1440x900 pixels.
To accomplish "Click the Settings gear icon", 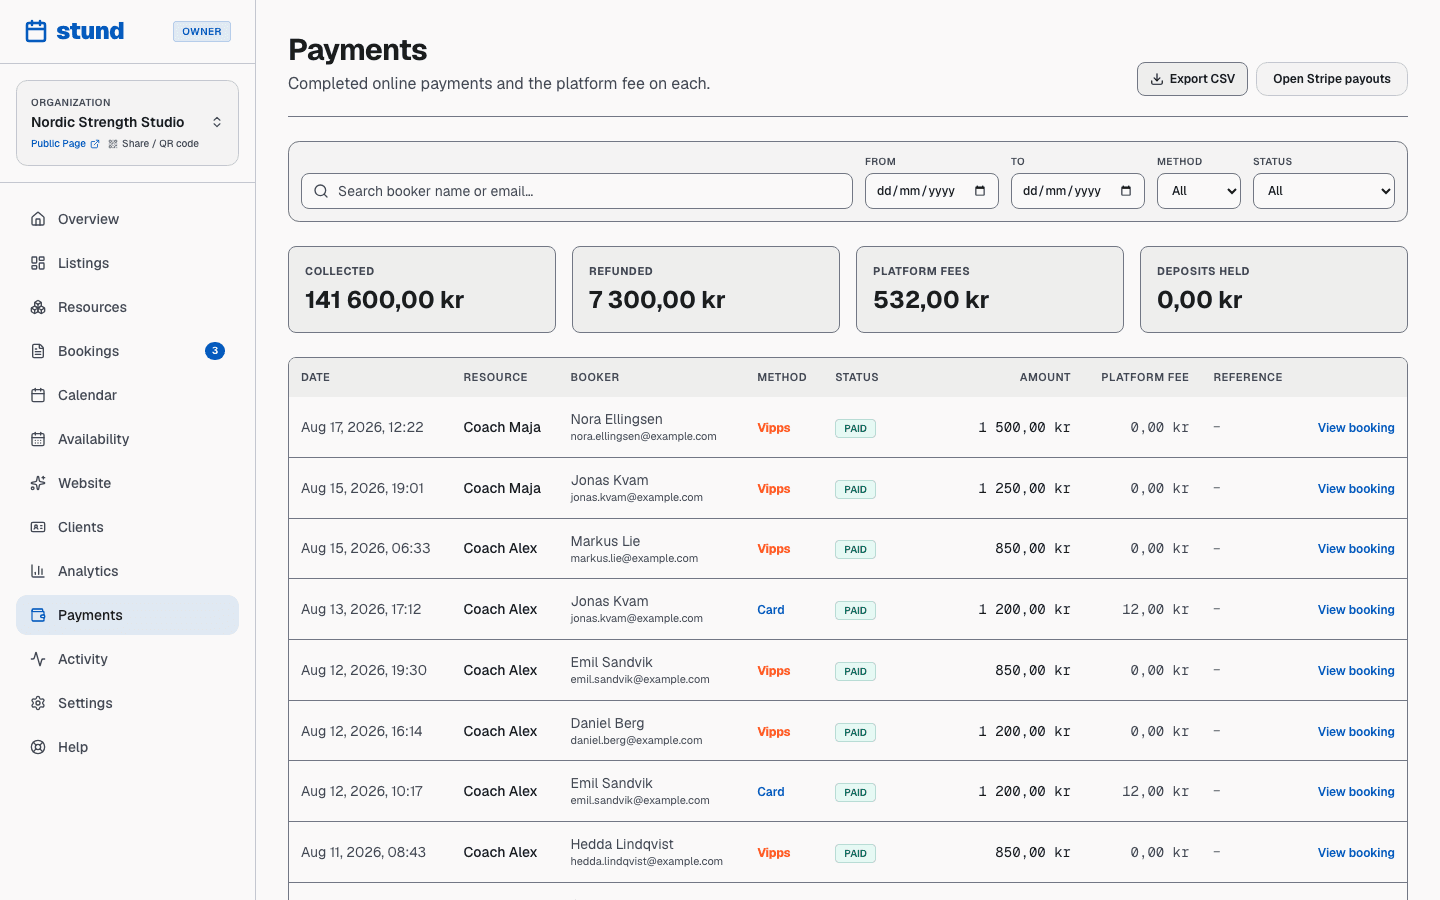I will (x=38, y=703).
